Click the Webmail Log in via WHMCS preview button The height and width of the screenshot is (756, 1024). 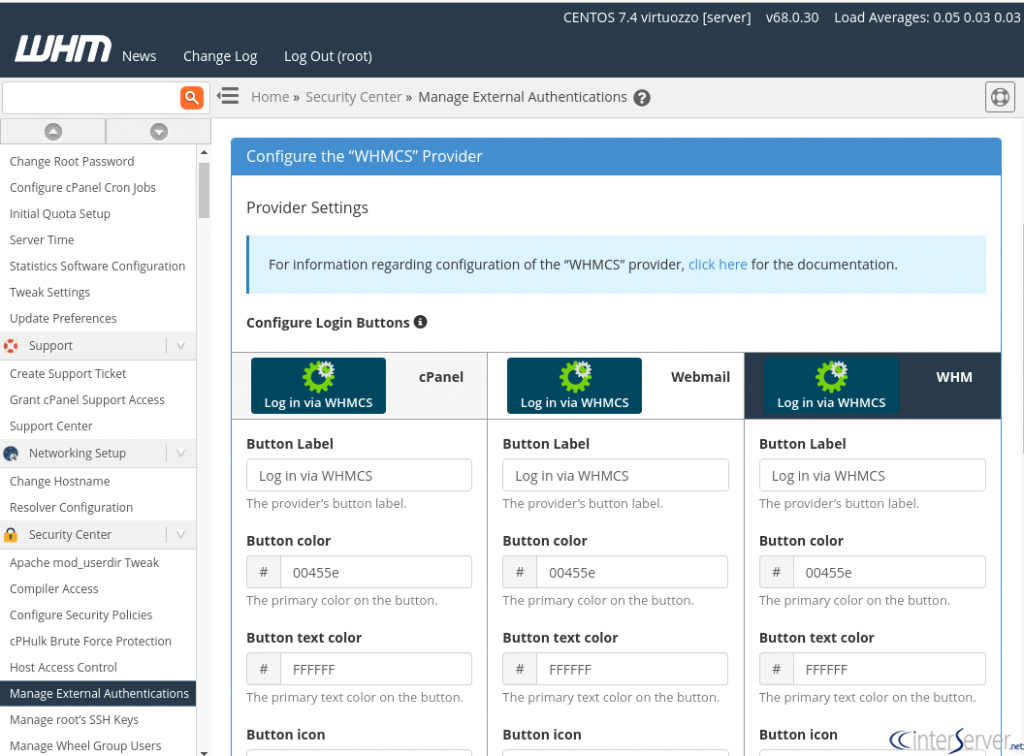[575, 386]
